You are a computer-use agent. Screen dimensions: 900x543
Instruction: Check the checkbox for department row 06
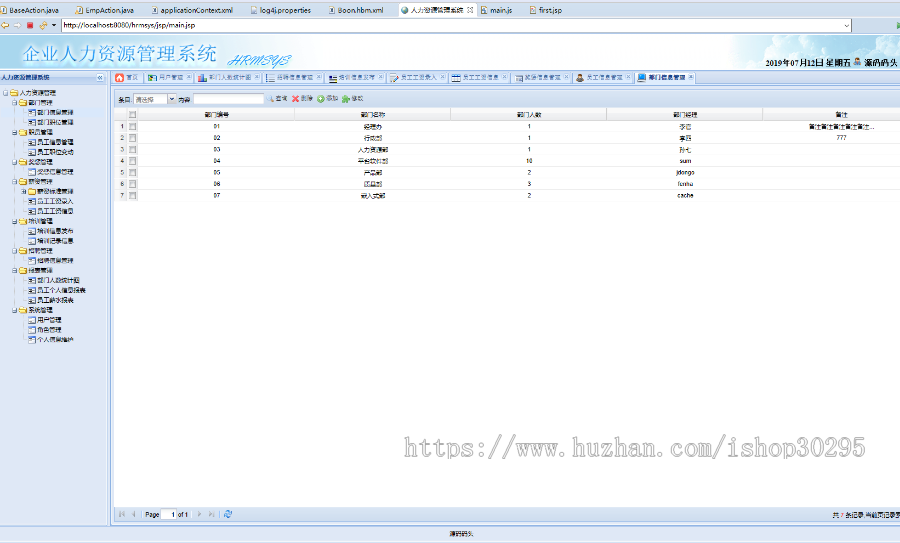[133, 184]
